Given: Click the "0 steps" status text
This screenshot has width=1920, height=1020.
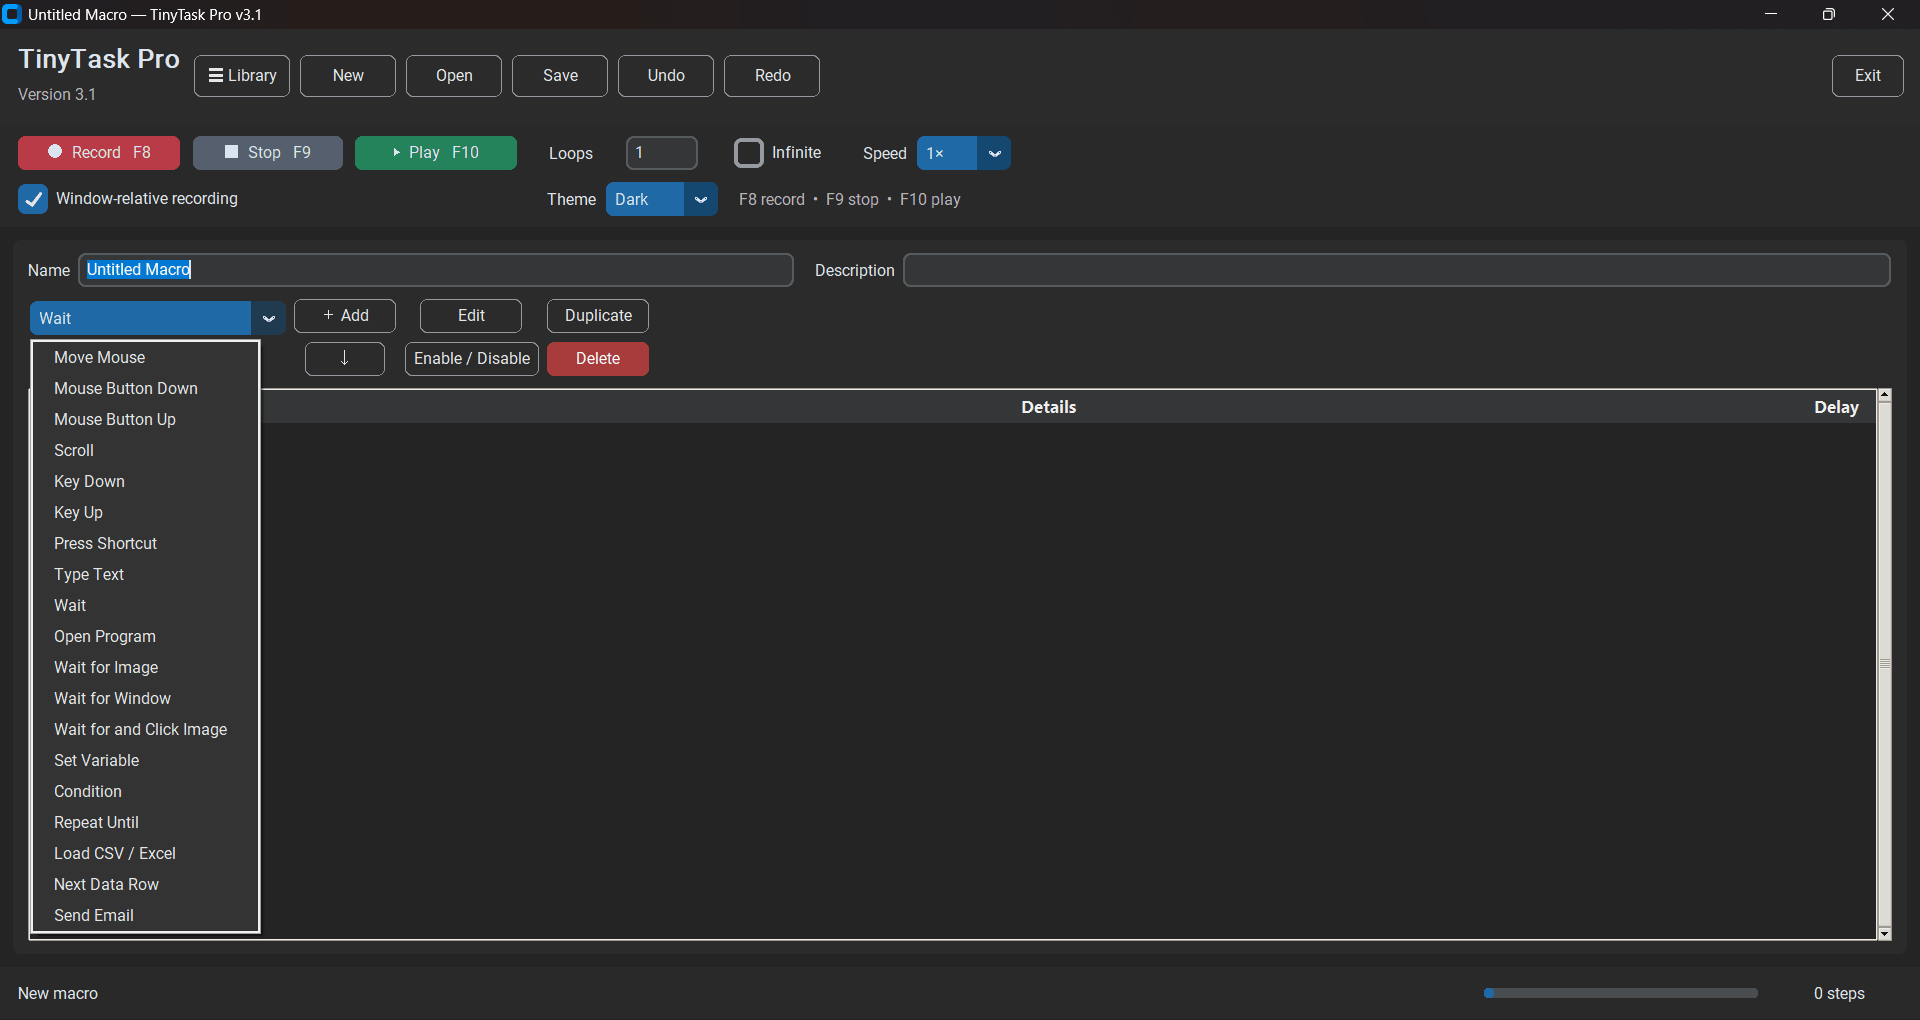Looking at the screenshot, I should (1839, 994).
